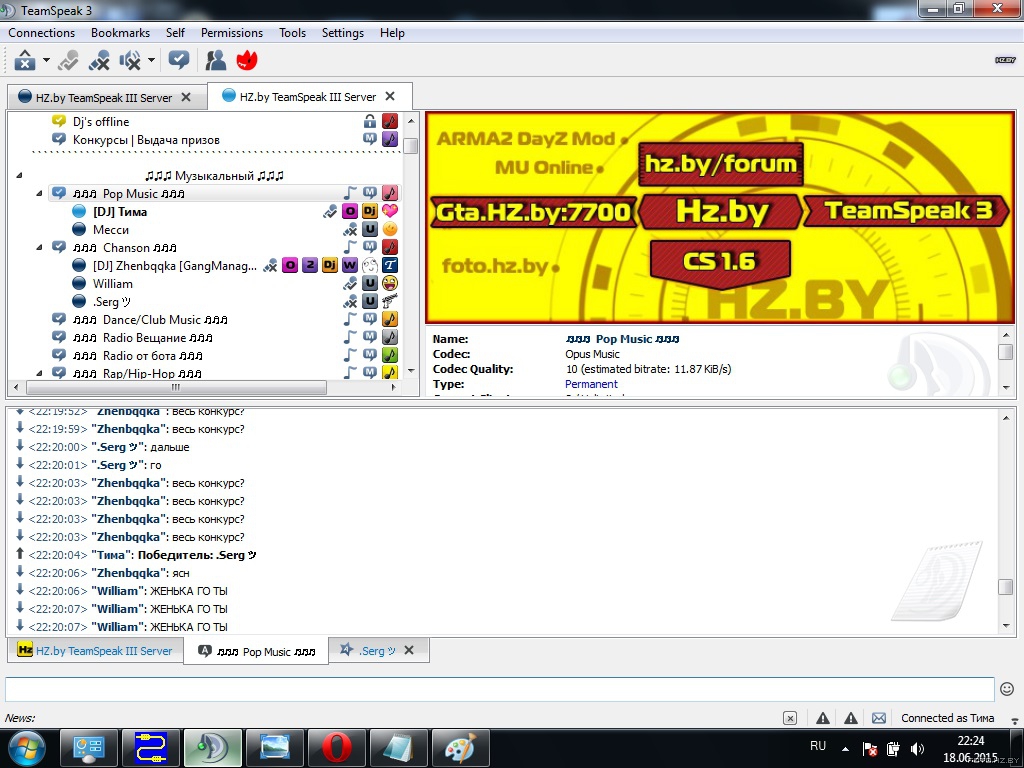Click the Disconnect from server toolbar icon
Screen dimensions: 1024x768
point(25,61)
